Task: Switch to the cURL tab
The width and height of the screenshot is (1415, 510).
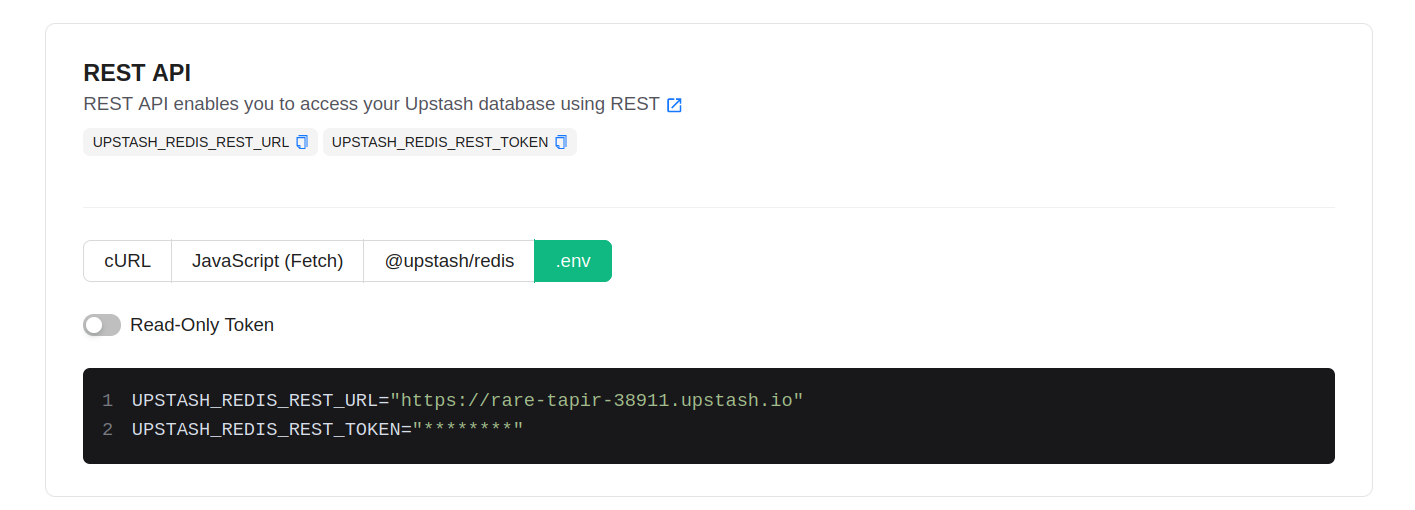Action: point(127,261)
